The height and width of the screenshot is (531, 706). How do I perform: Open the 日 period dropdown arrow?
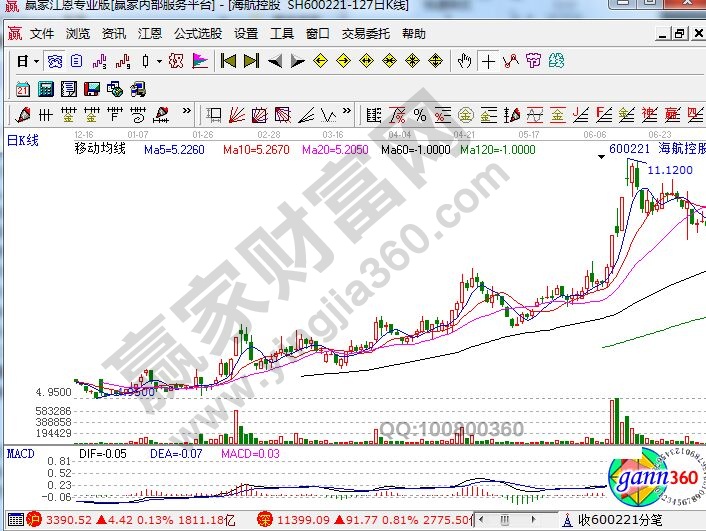pyautogui.click(x=35, y=62)
